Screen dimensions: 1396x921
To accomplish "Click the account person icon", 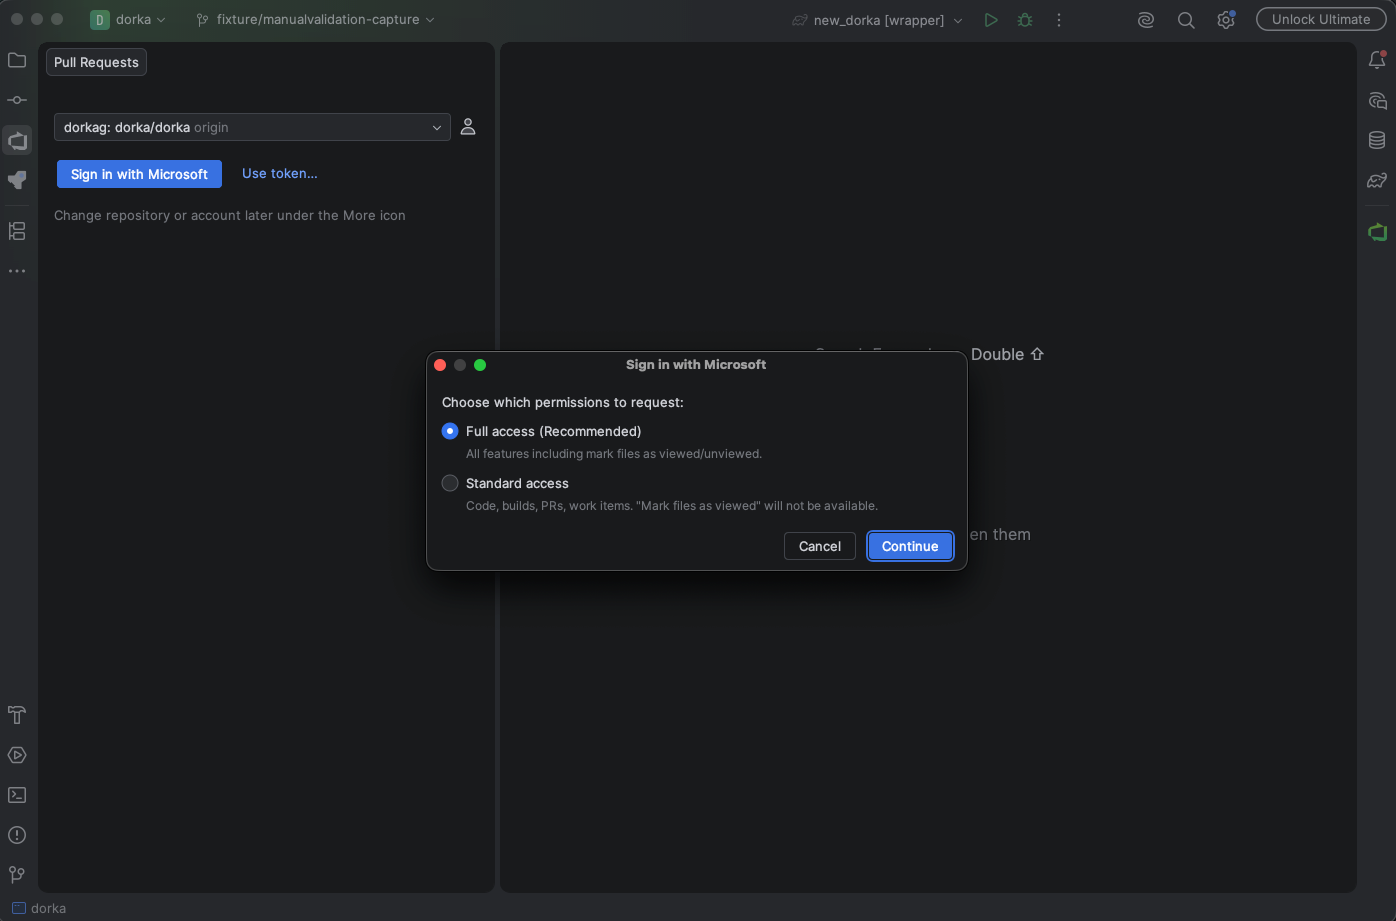I will 468,127.
